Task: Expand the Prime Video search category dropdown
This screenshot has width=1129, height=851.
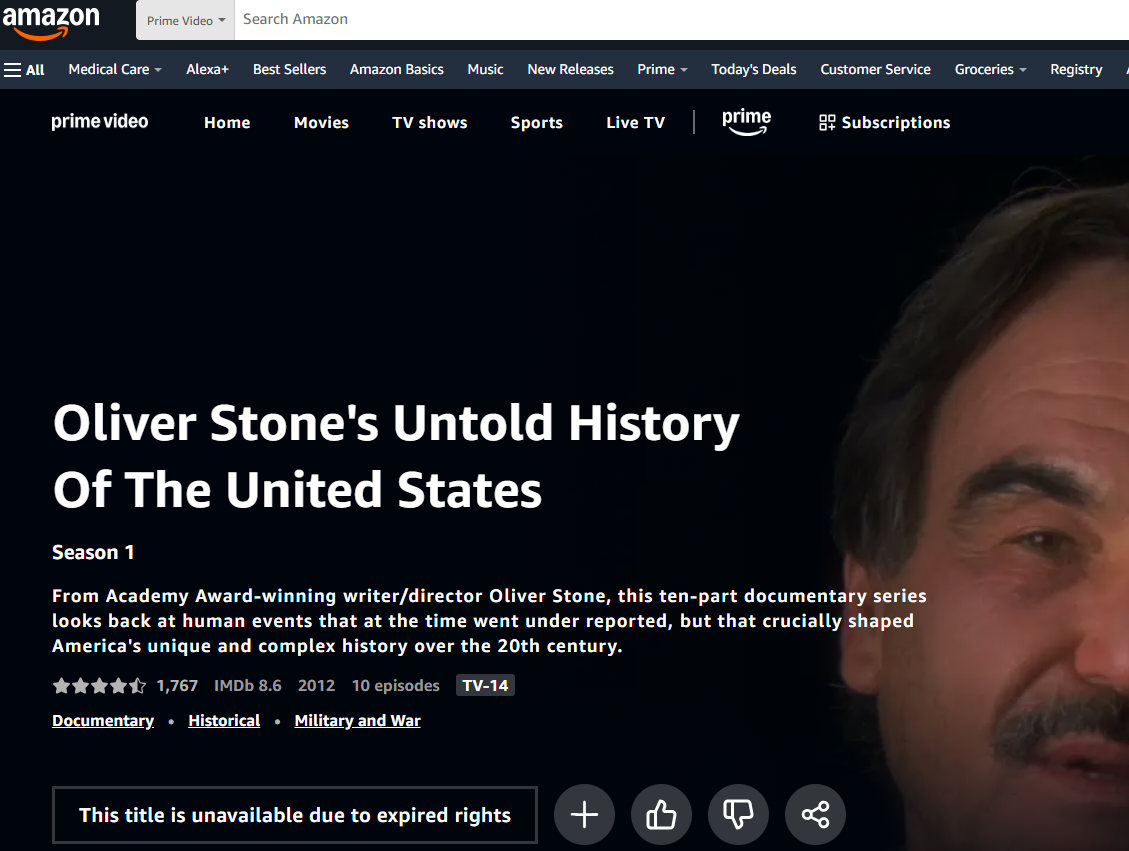Action: [x=185, y=20]
